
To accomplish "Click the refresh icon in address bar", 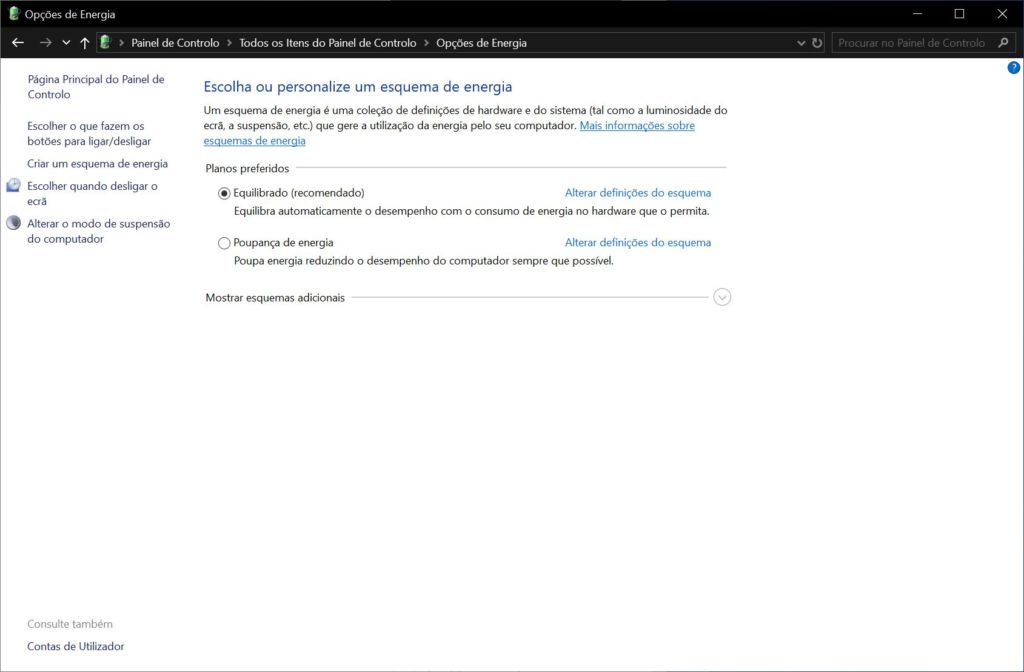I will (817, 43).
